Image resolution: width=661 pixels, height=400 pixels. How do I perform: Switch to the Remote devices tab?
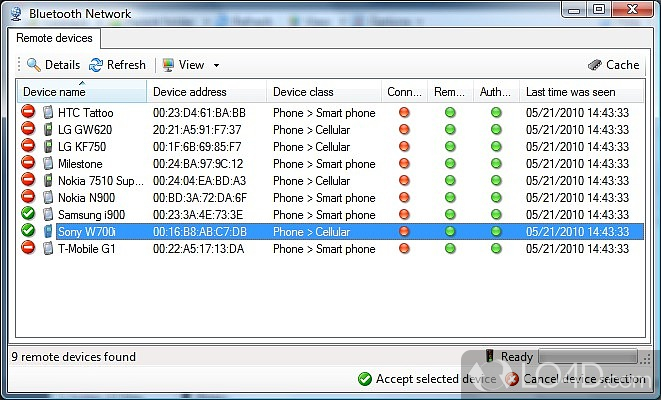coord(54,38)
